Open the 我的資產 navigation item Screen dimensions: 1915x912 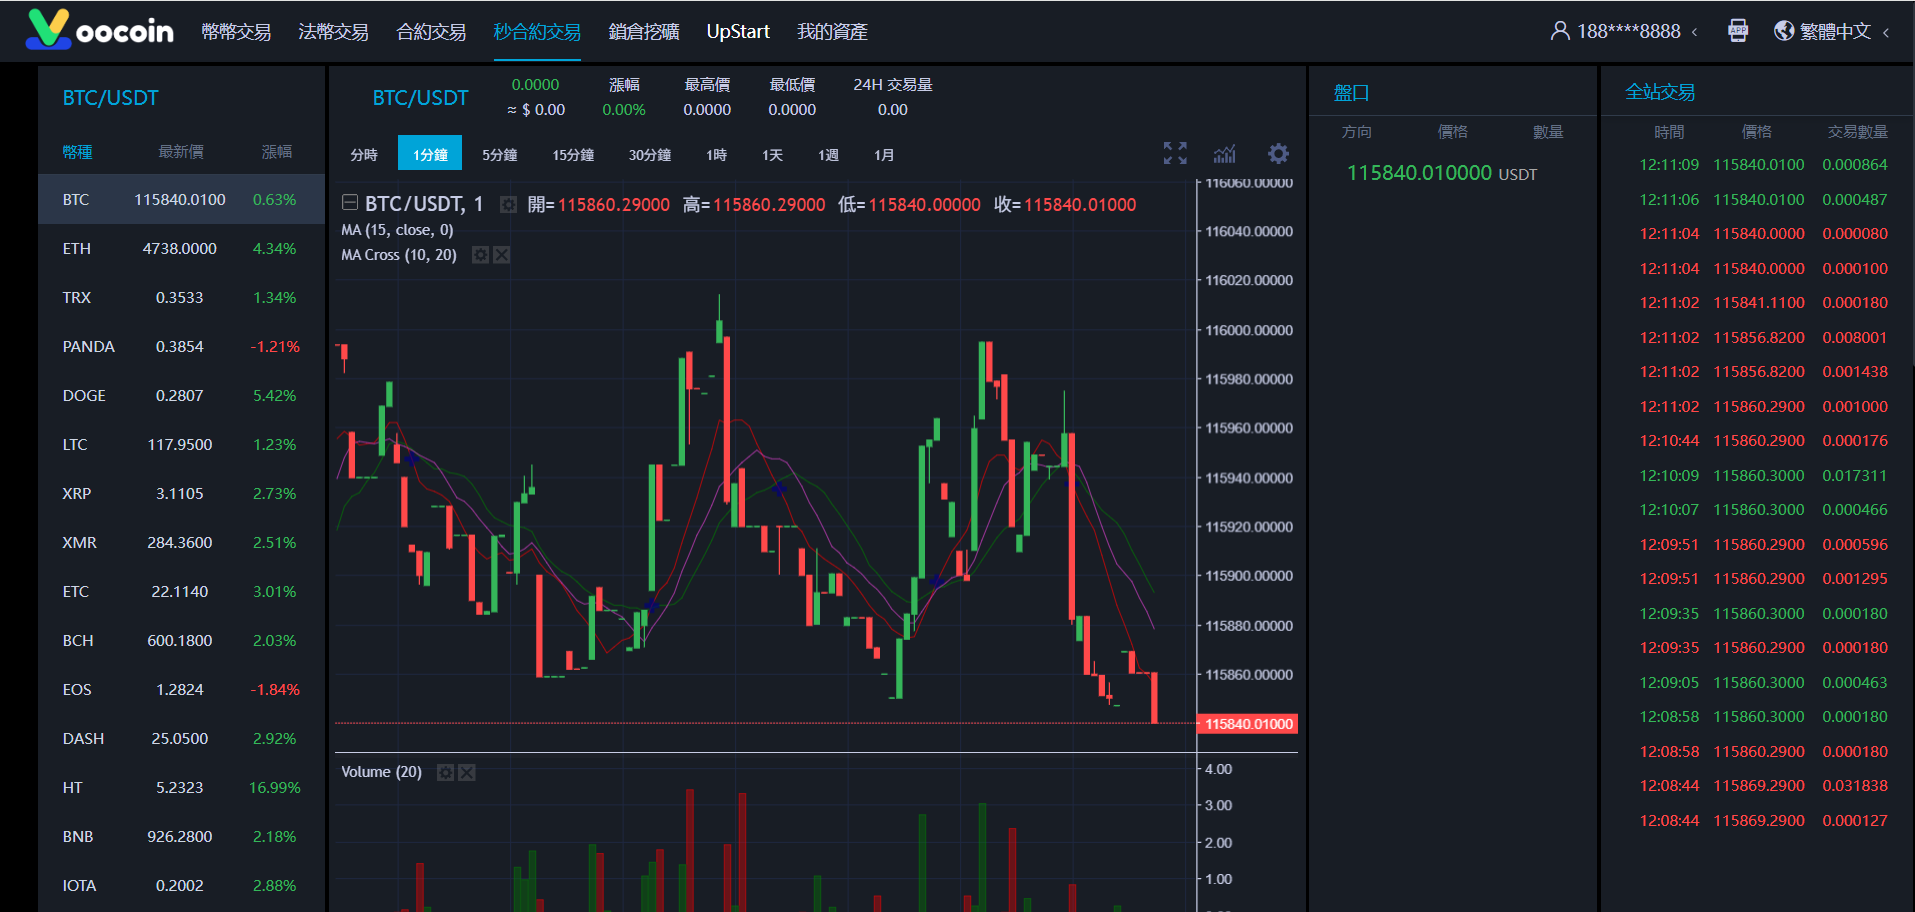[832, 32]
